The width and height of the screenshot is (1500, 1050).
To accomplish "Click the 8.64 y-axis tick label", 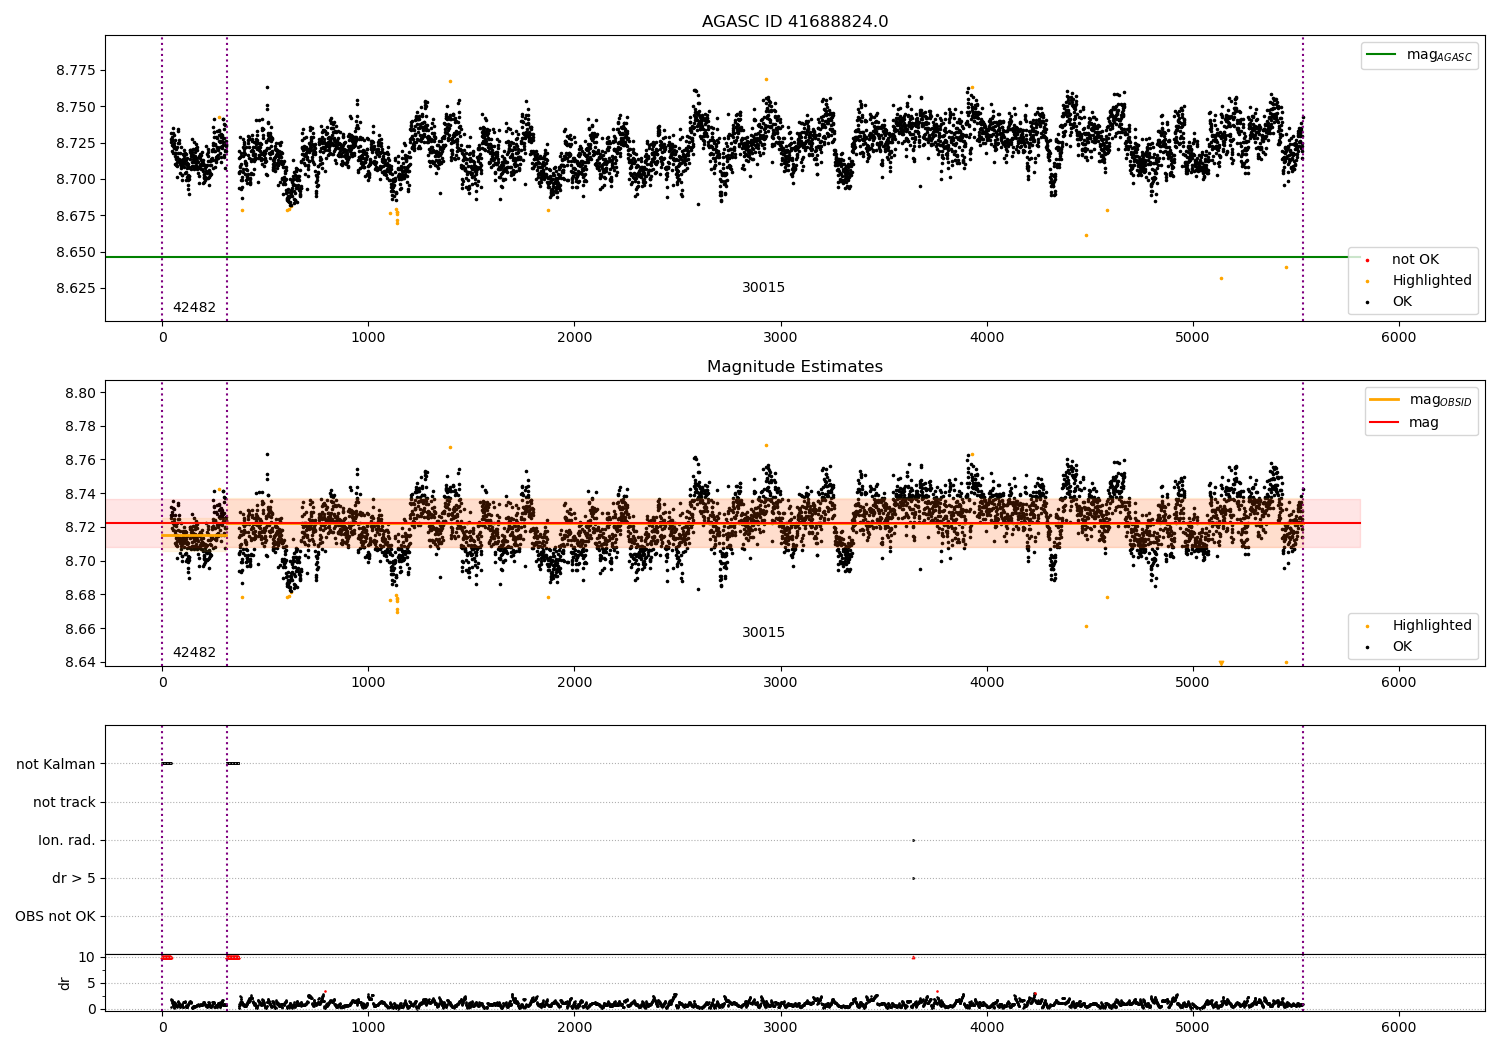I will (80, 662).
